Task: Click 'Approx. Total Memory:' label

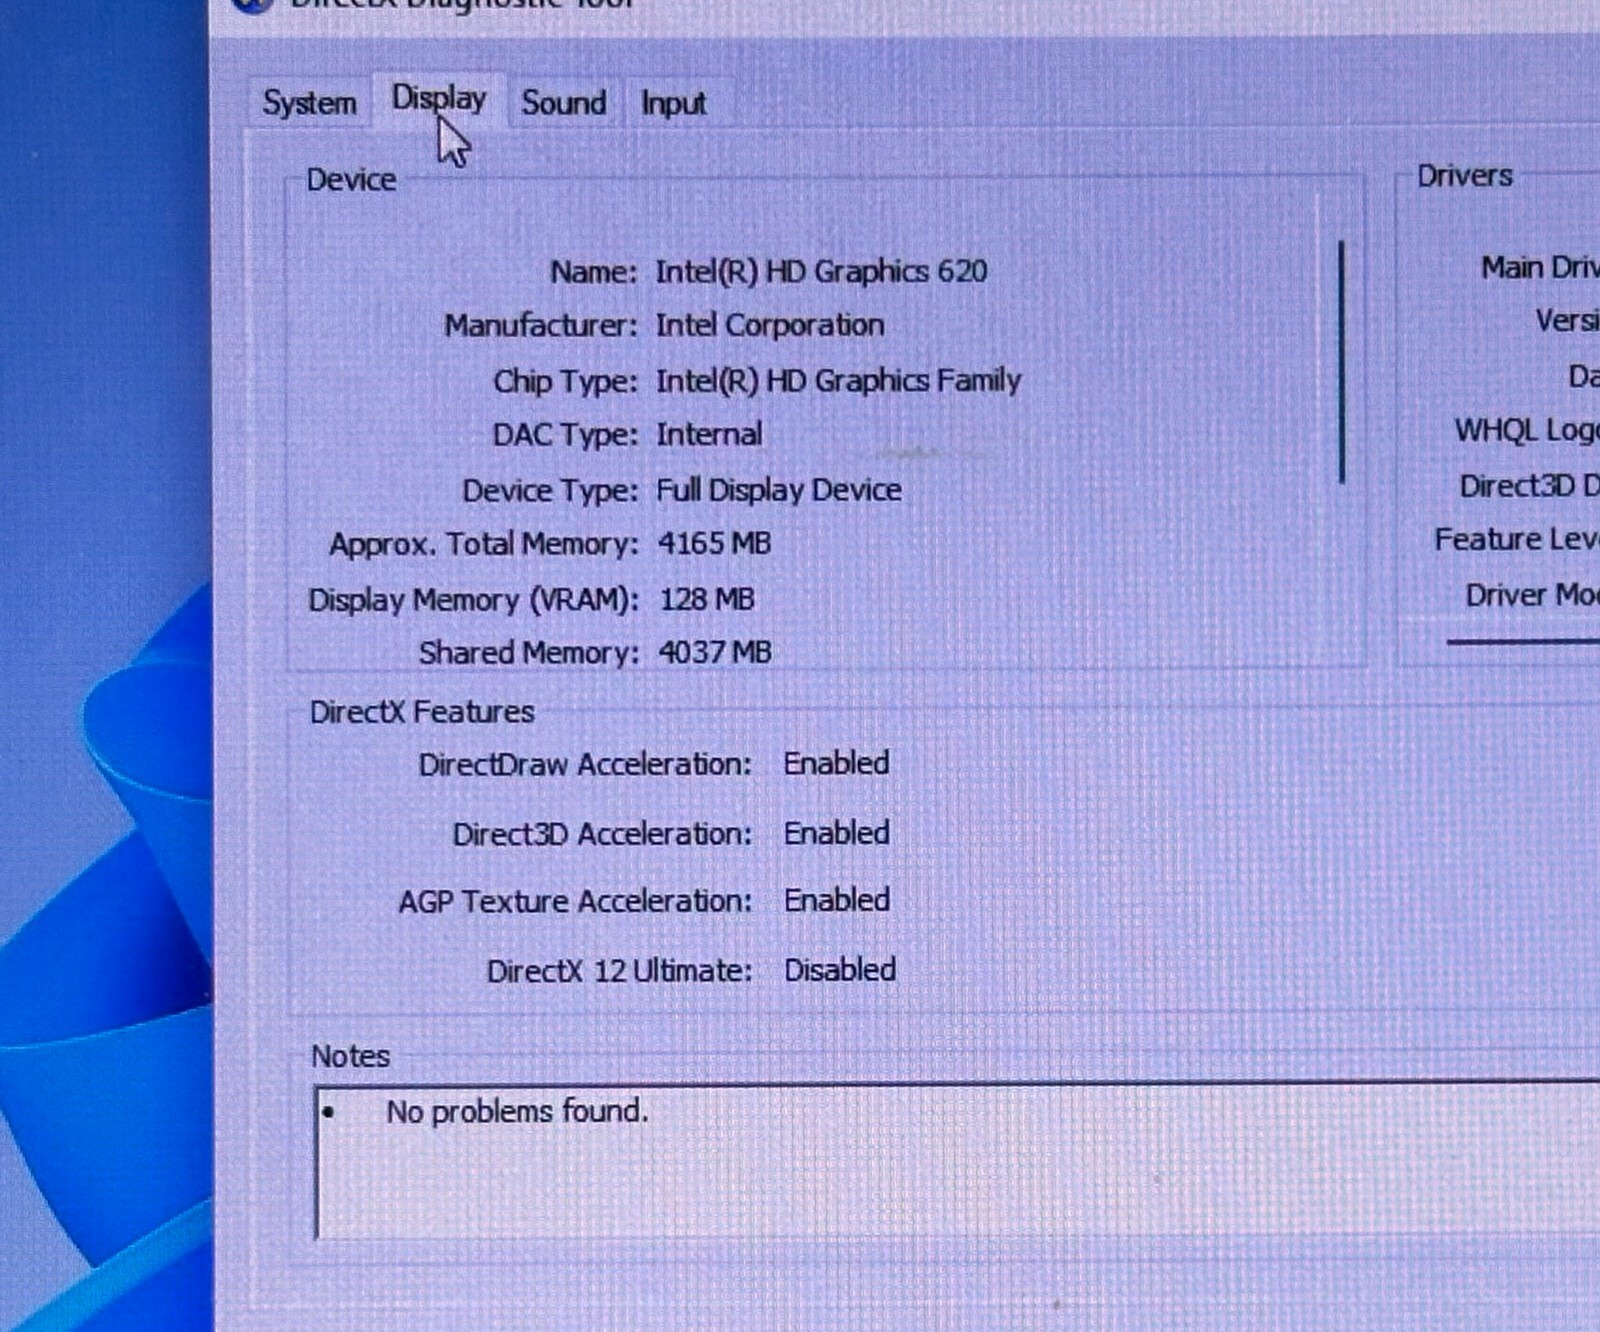Action: tap(483, 544)
